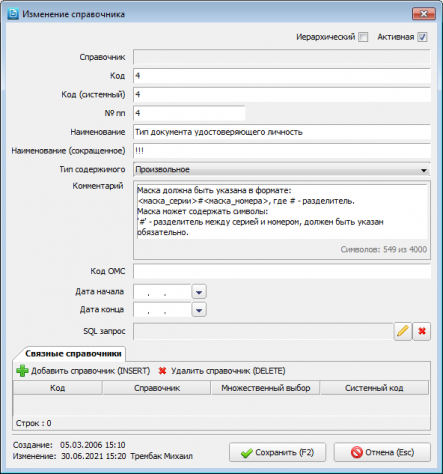Click the green plus Add directory icon
Image resolution: width=443 pixels, height=474 pixels.
tap(22, 371)
